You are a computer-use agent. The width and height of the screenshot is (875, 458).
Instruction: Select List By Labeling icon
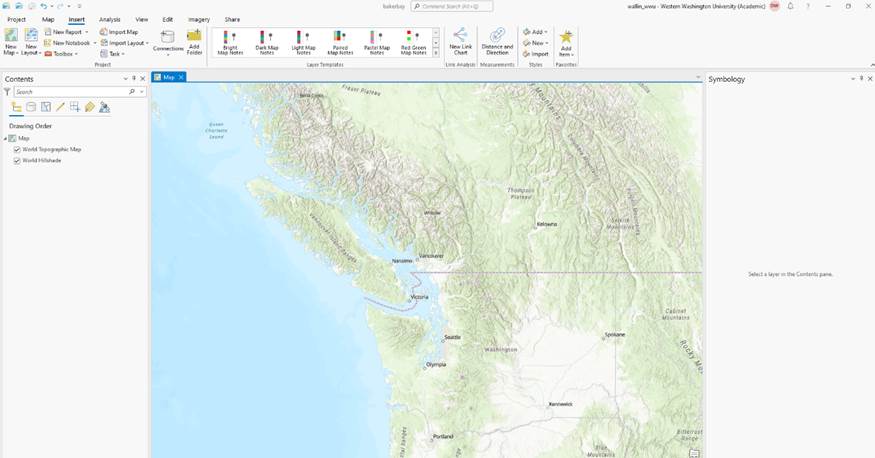[x=89, y=107]
